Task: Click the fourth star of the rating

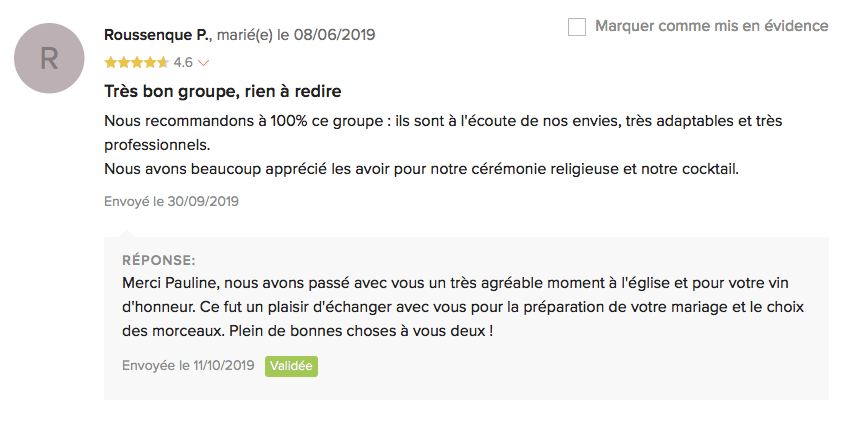Action: pos(149,62)
